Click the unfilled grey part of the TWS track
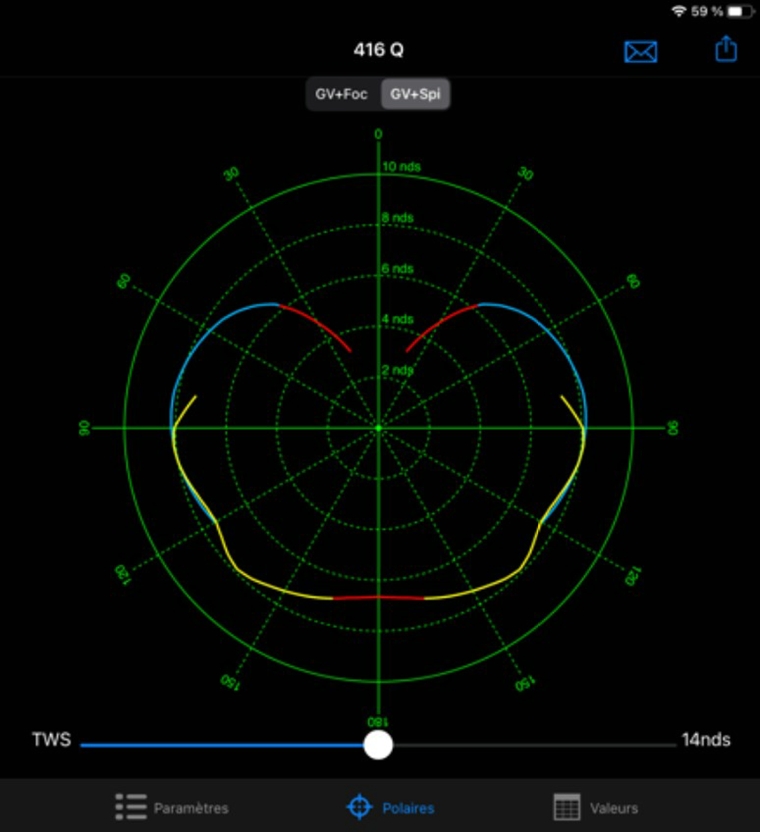Viewport: 760px width, 832px height. (530, 745)
